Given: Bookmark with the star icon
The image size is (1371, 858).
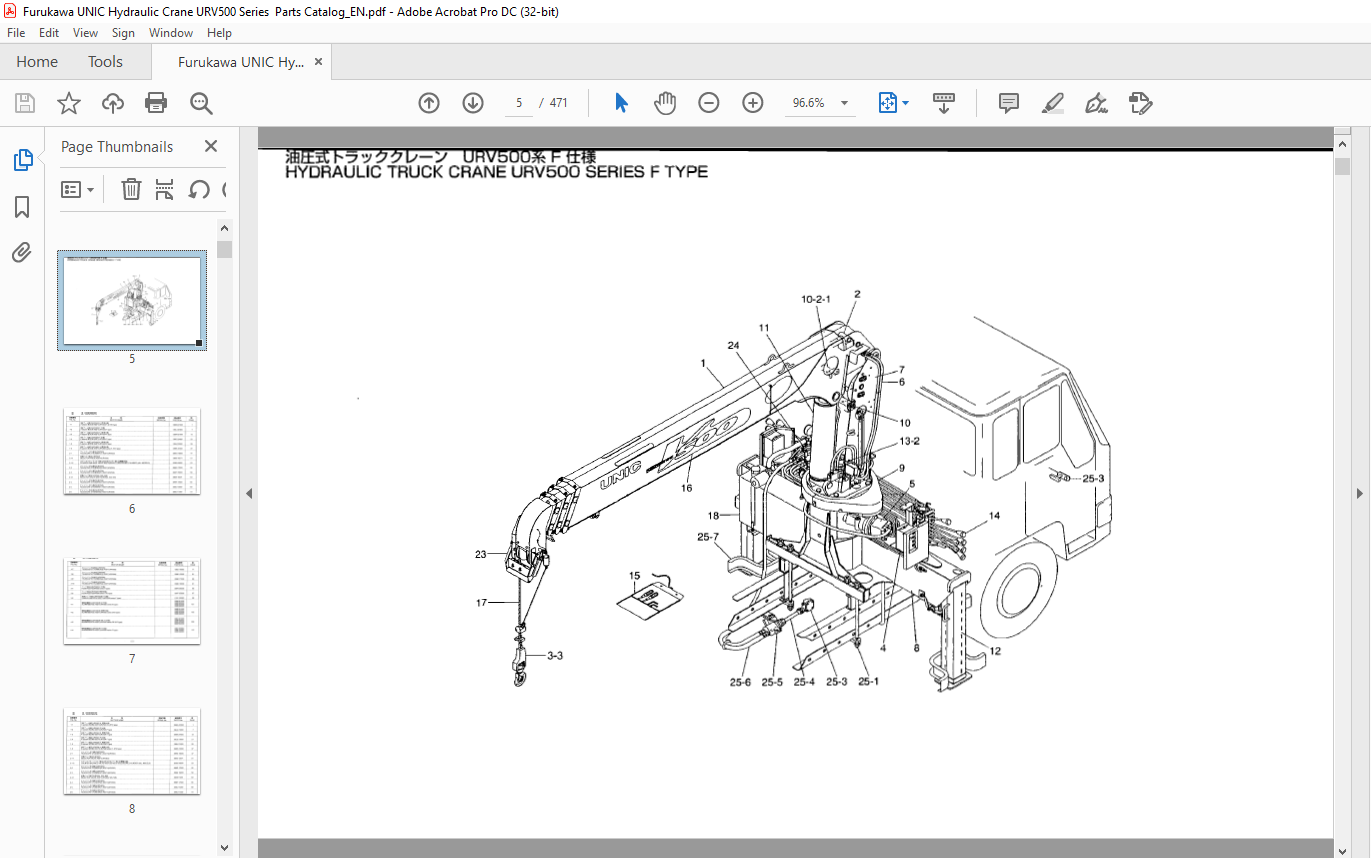Looking at the screenshot, I should click(69, 103).
